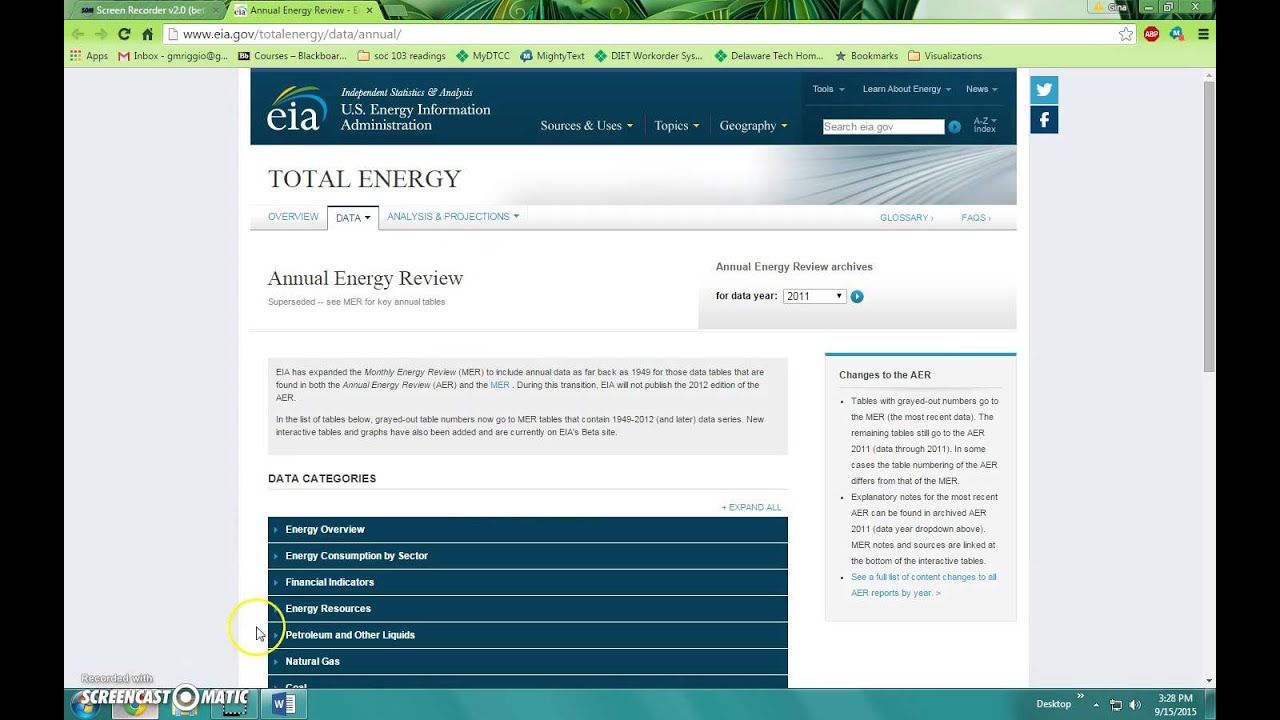This screenshot has width=1280, height=720.
Task: Open the Sources & Uses dropdown menu
Action: click(x=587, y=126)
